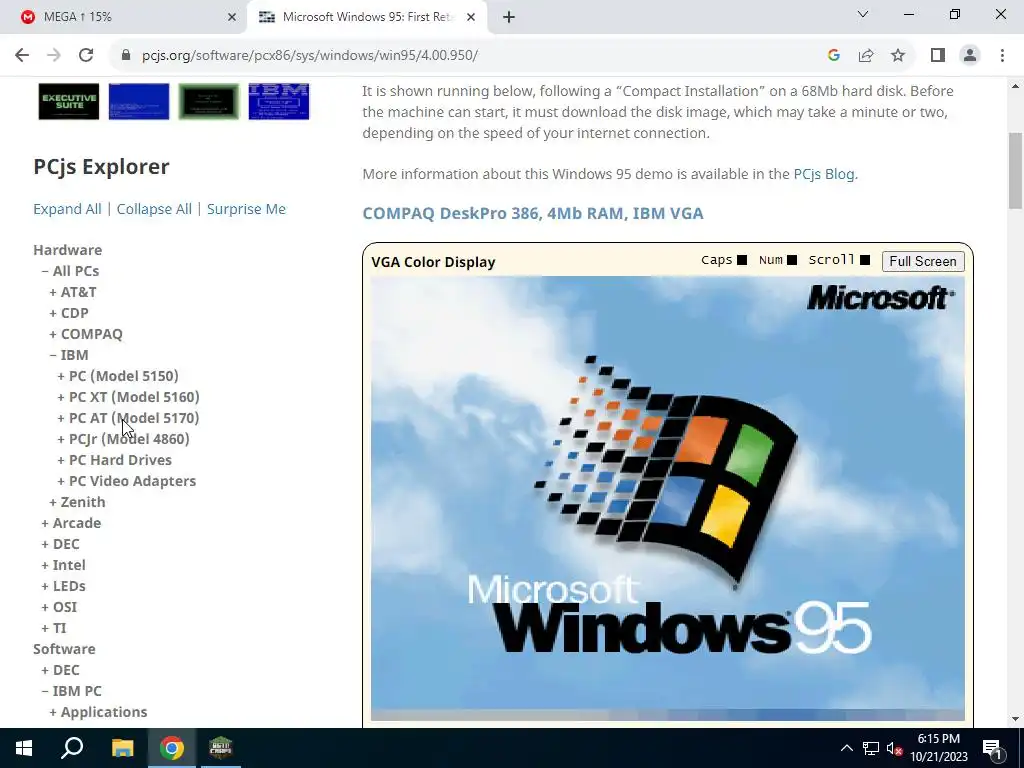Click the Surprise Me link
Image resolution: width=1024 pixels, height=768 pixels.
pyautogui.click(x=246, y=209)
